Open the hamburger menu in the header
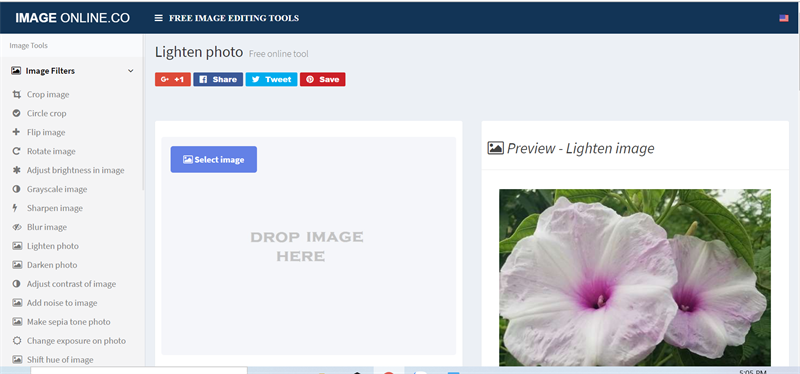 159,18
